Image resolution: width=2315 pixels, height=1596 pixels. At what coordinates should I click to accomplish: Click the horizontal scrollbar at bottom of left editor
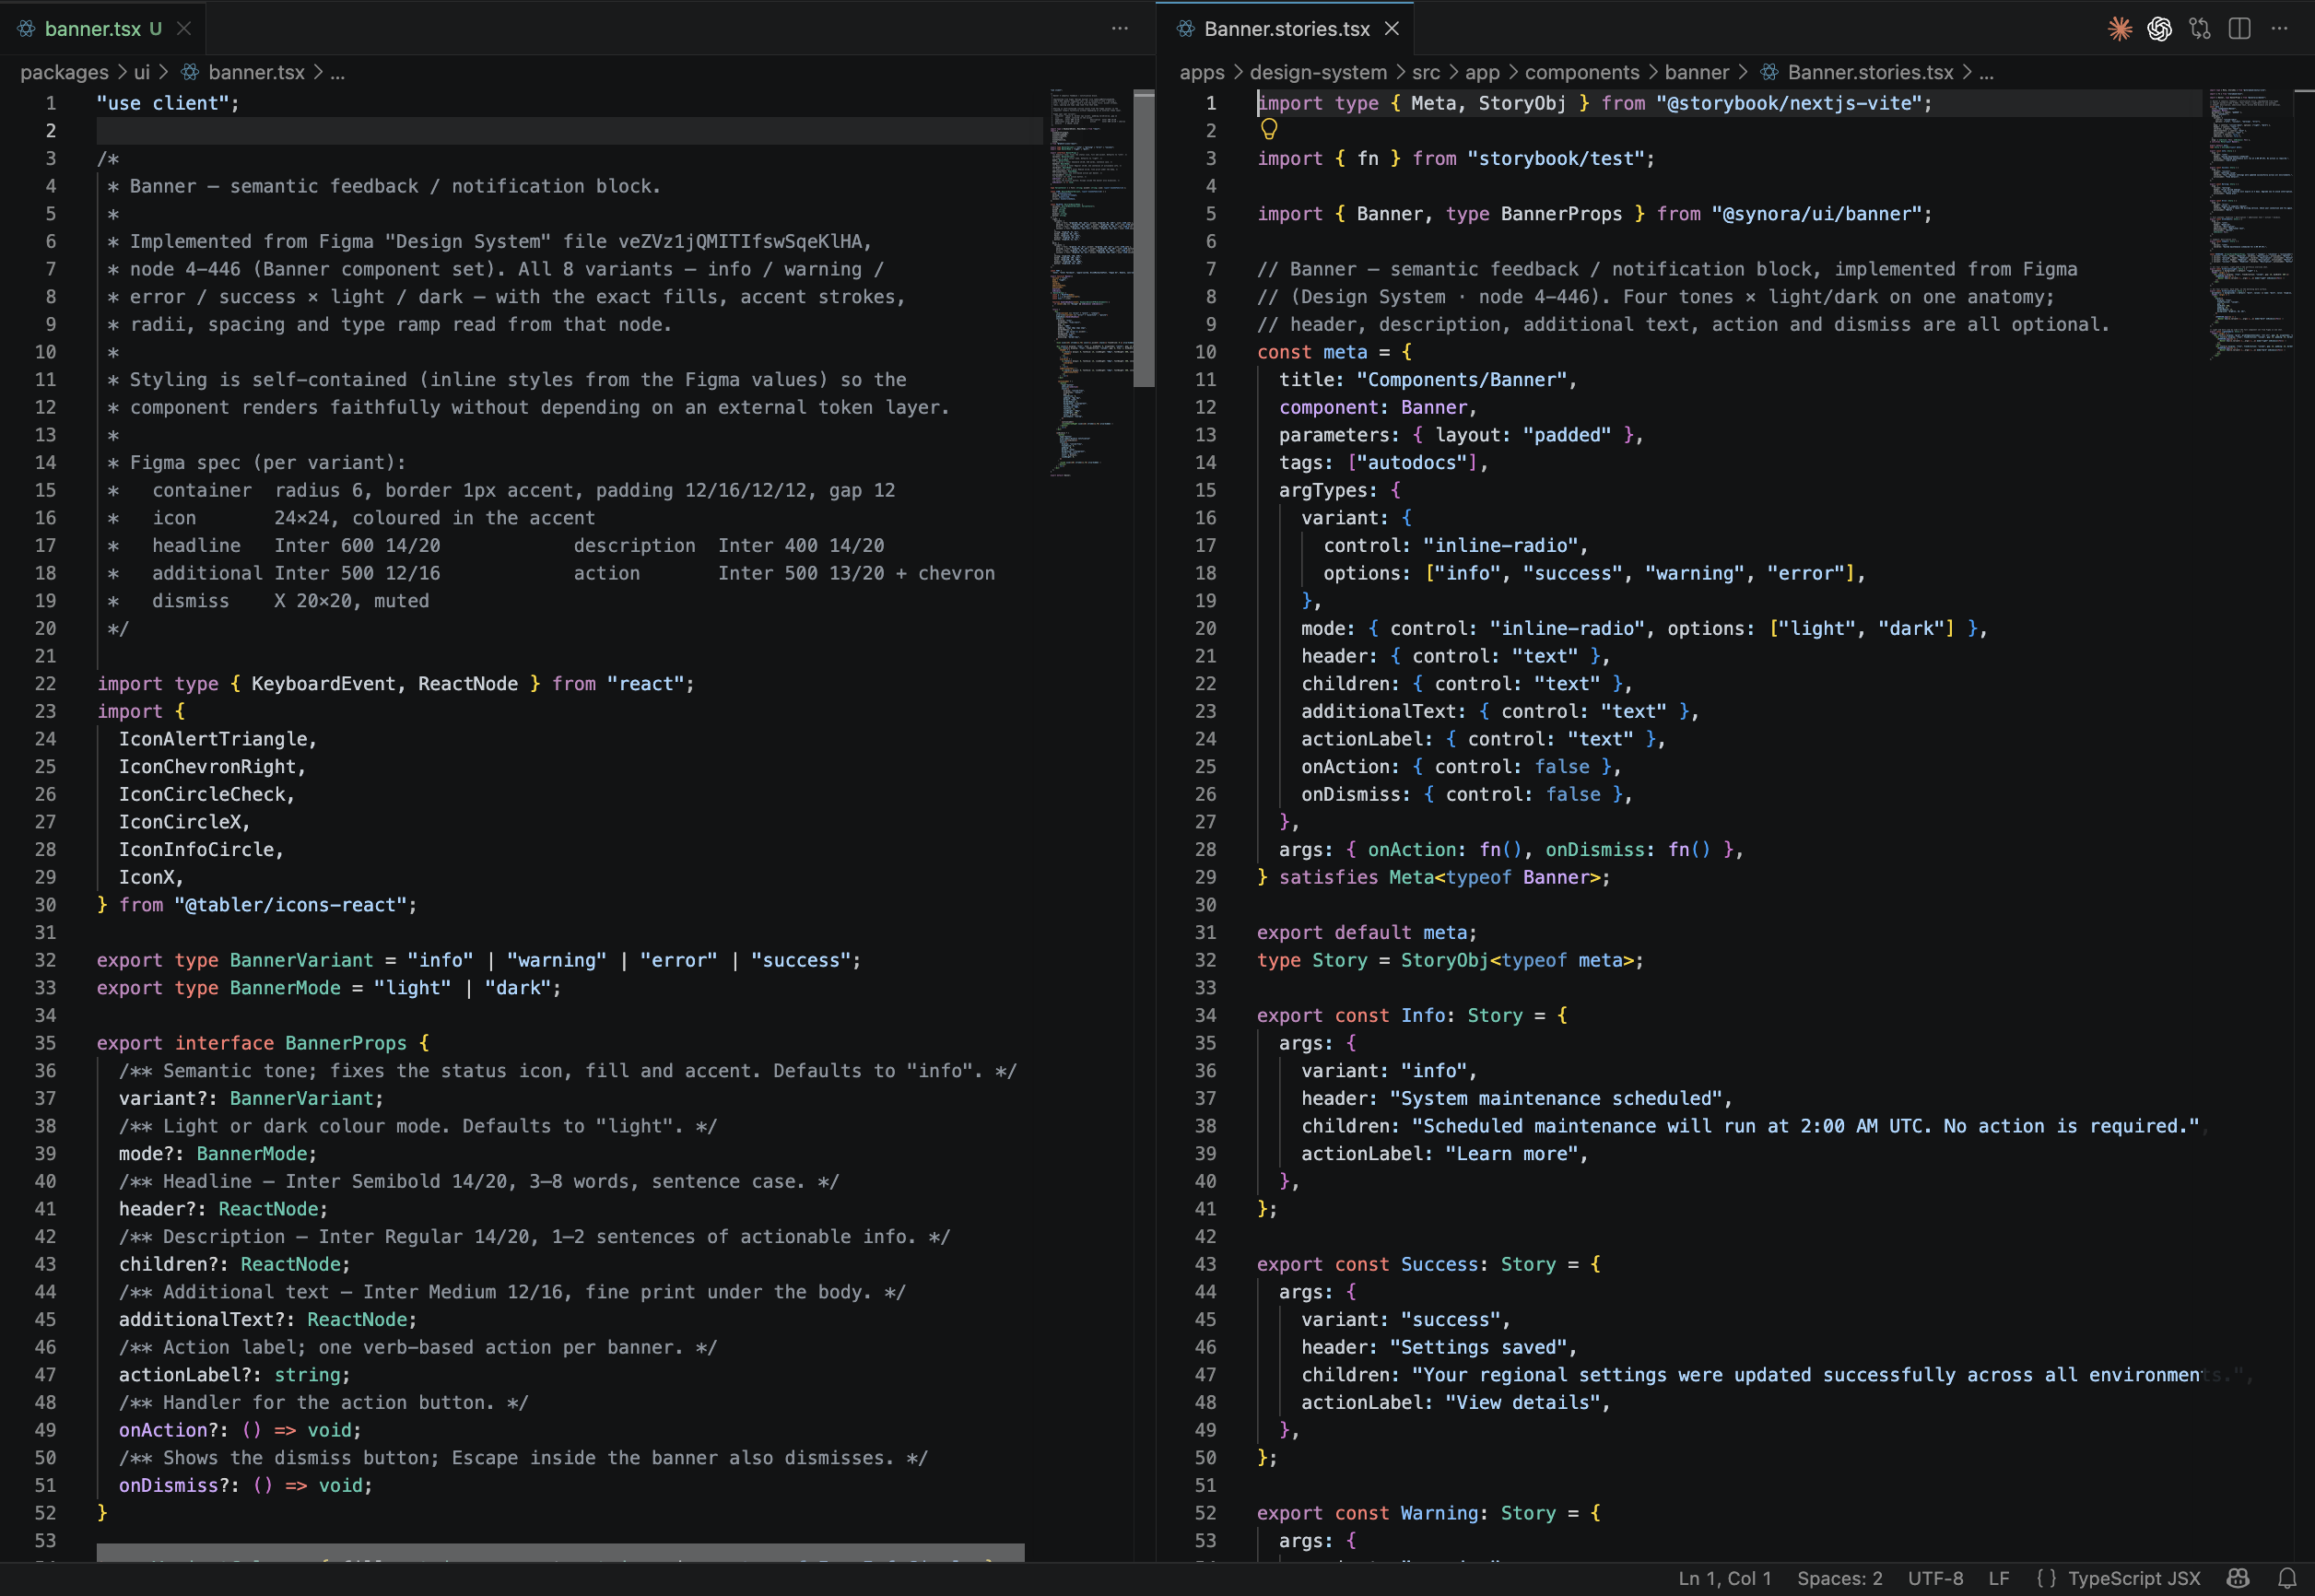(x=560, y=1552)
